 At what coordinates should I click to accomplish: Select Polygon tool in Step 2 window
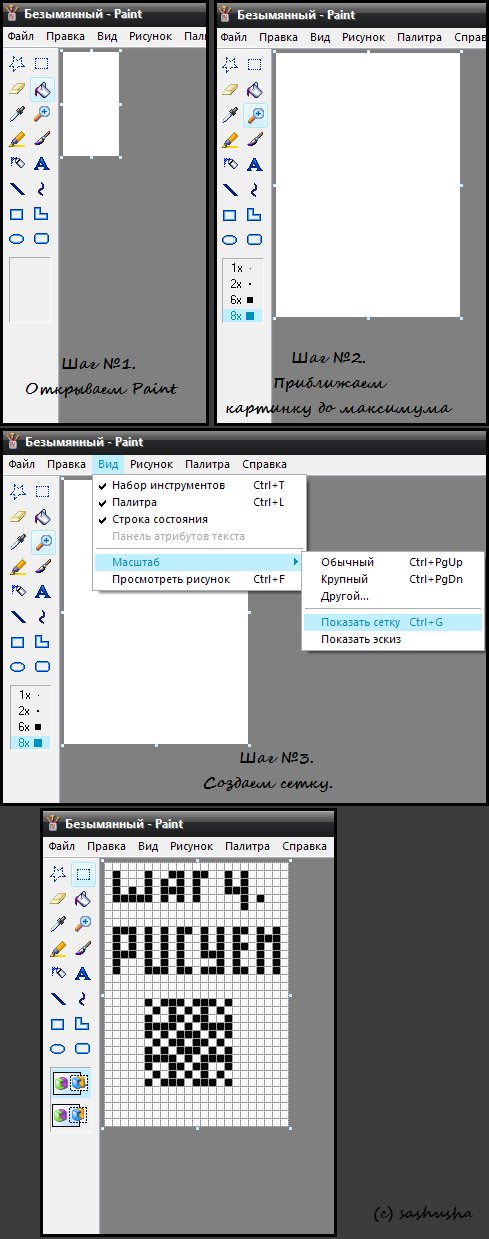coord(255,214)
